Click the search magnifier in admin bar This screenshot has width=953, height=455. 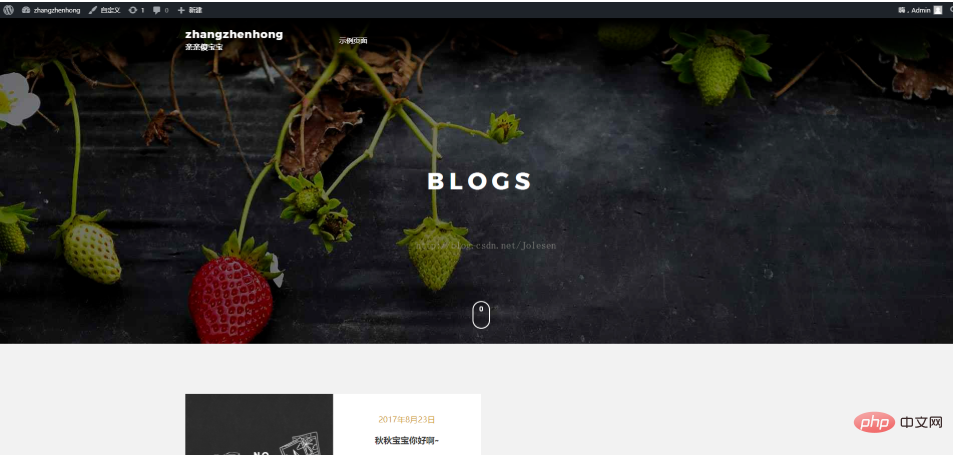(950, 10)
